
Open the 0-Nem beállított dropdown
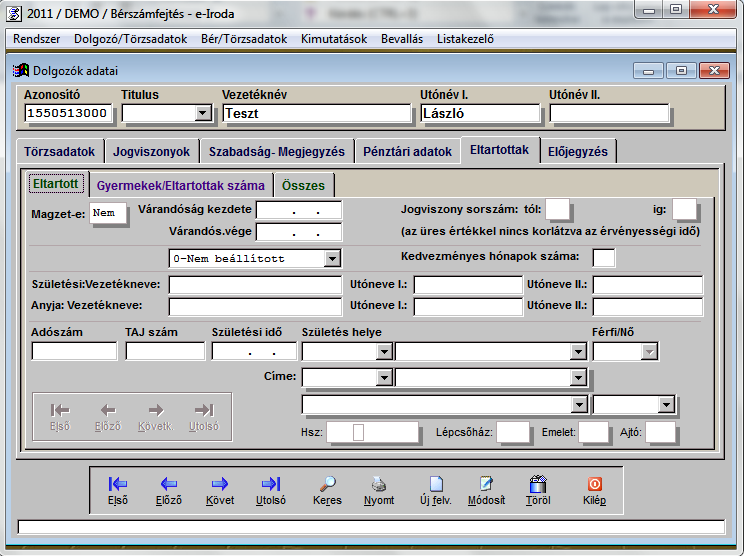tap(332, 259)
